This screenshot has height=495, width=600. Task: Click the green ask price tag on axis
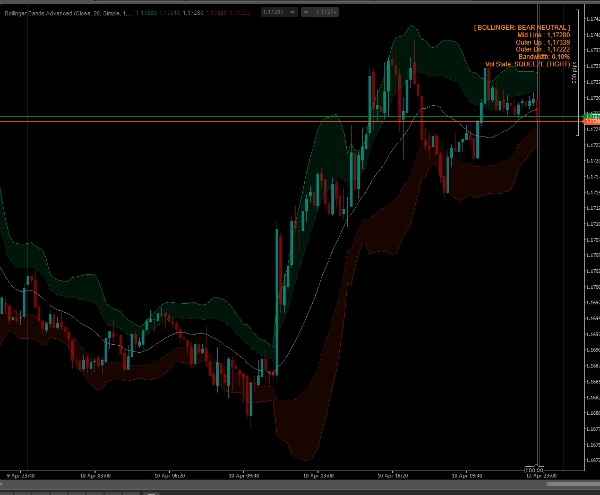[x=592, y=116]
